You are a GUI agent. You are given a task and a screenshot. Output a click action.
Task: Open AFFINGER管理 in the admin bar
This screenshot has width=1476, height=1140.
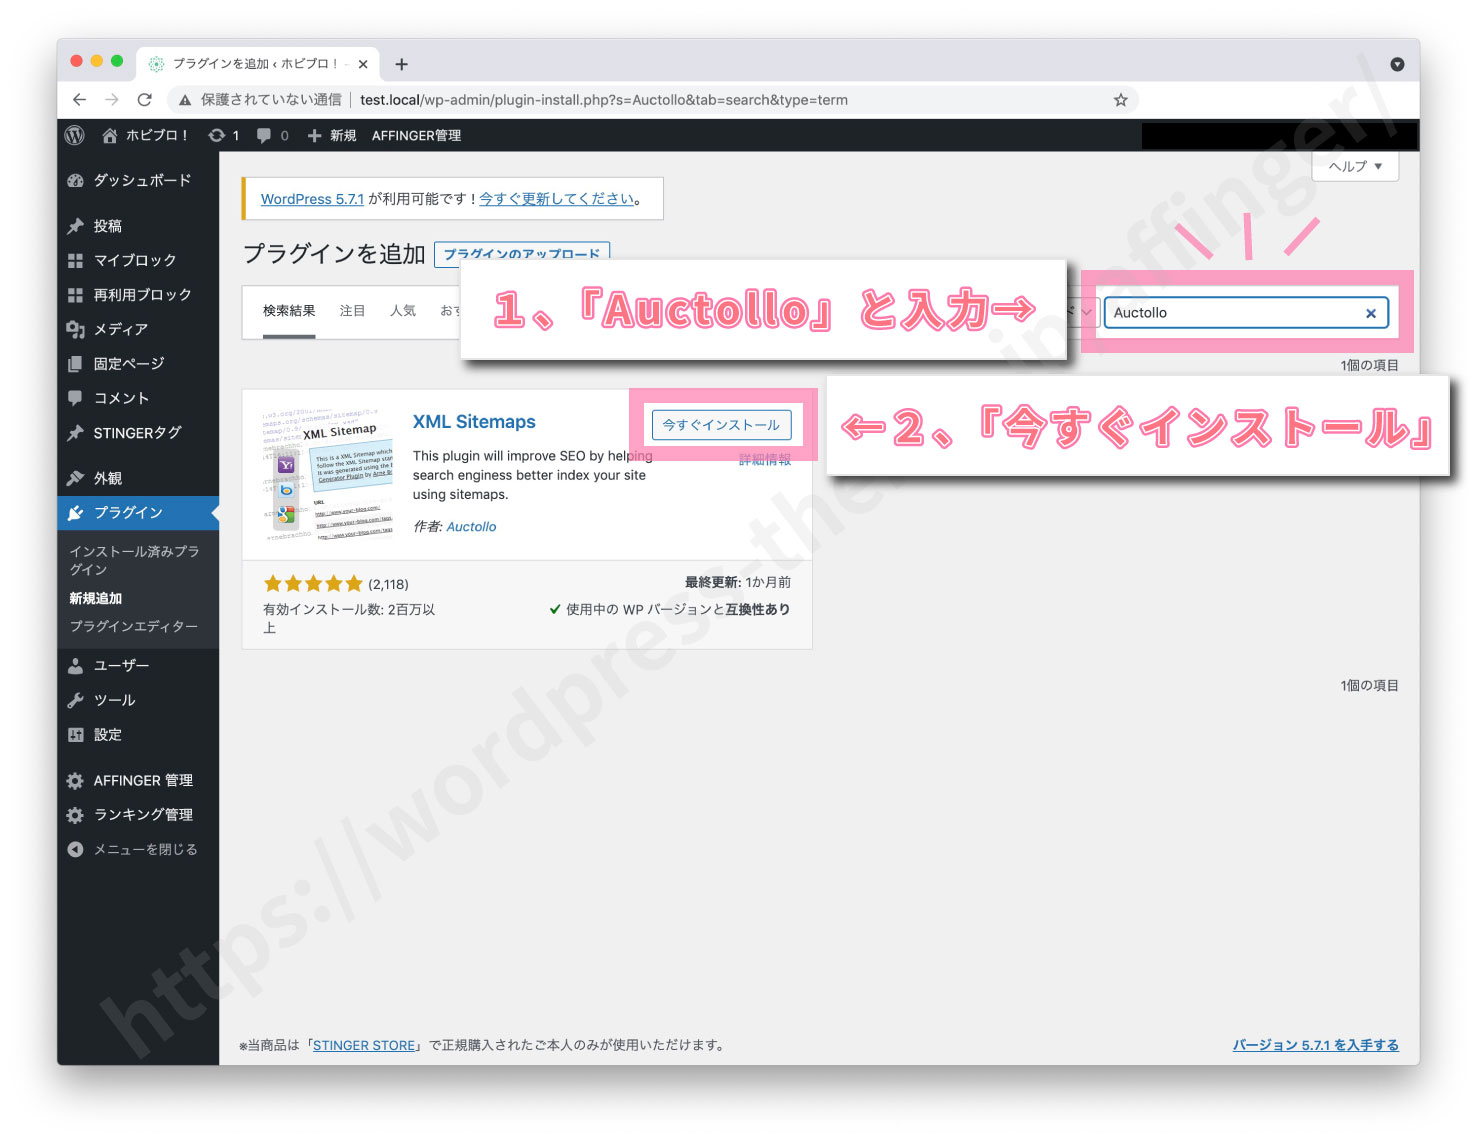coord(416,135)
